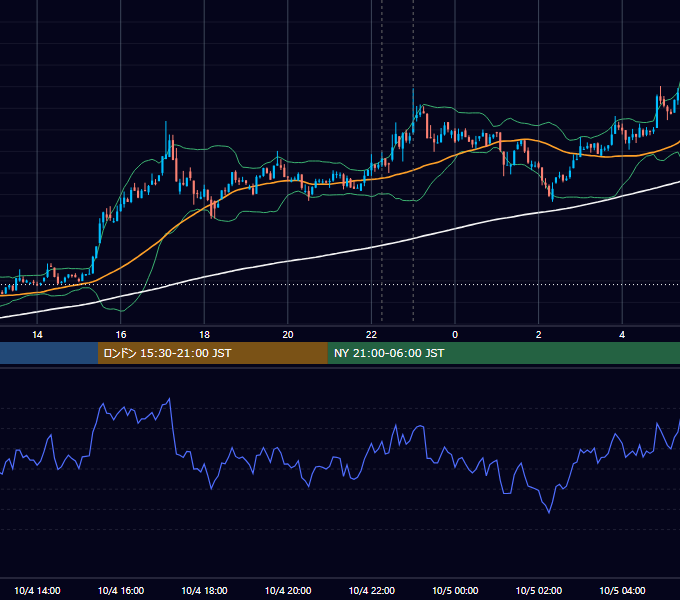
Task: Click the 22 hour label on time axis
Action: coord(371,335)
